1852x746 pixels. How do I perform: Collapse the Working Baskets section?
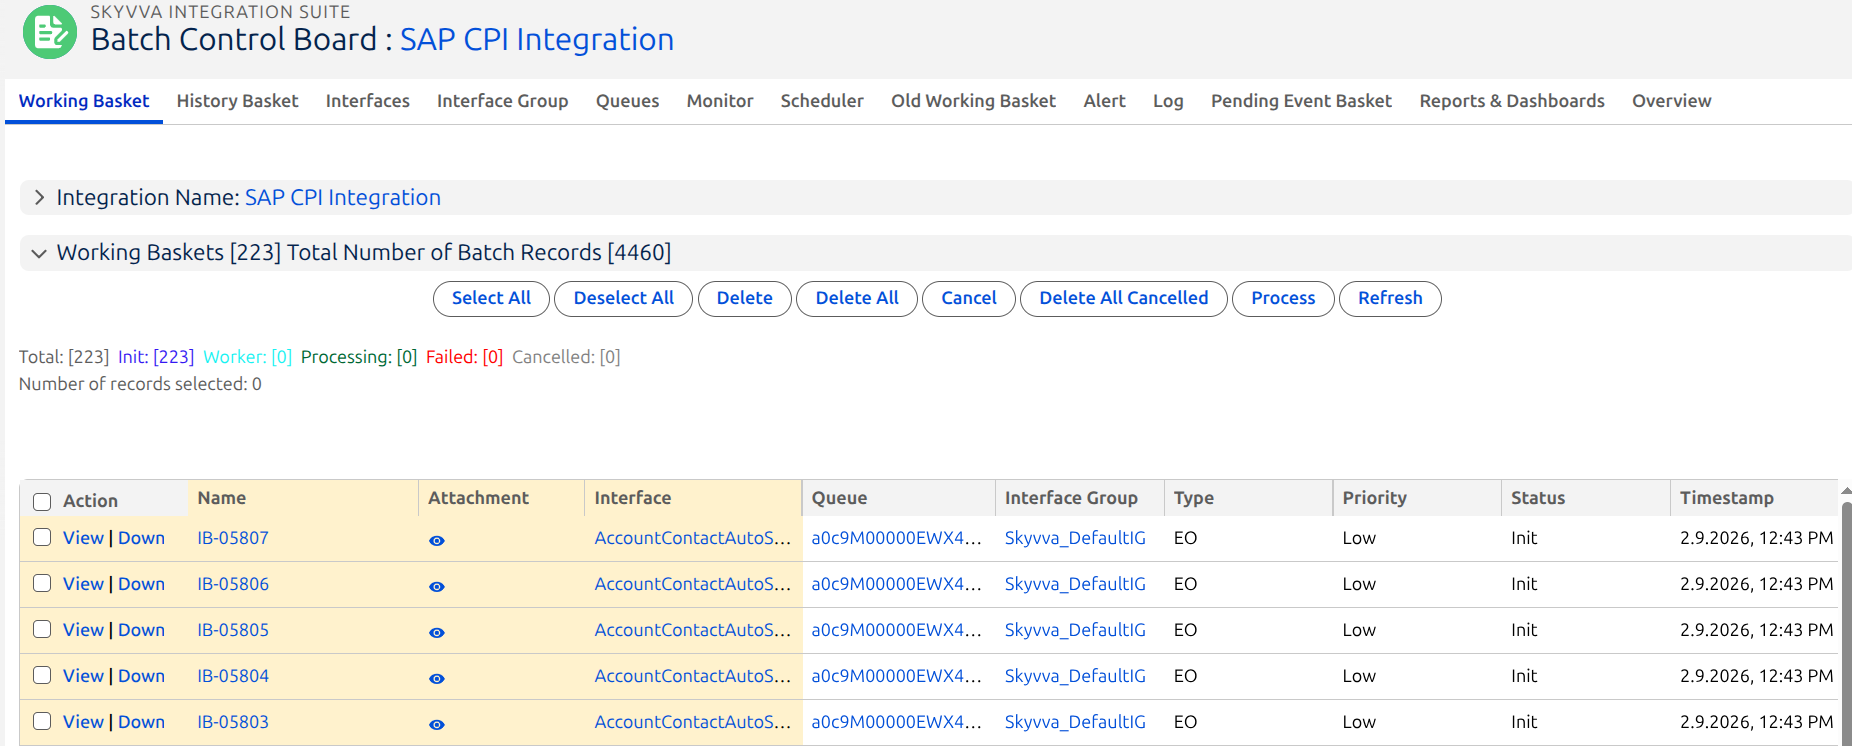[39, 253]
